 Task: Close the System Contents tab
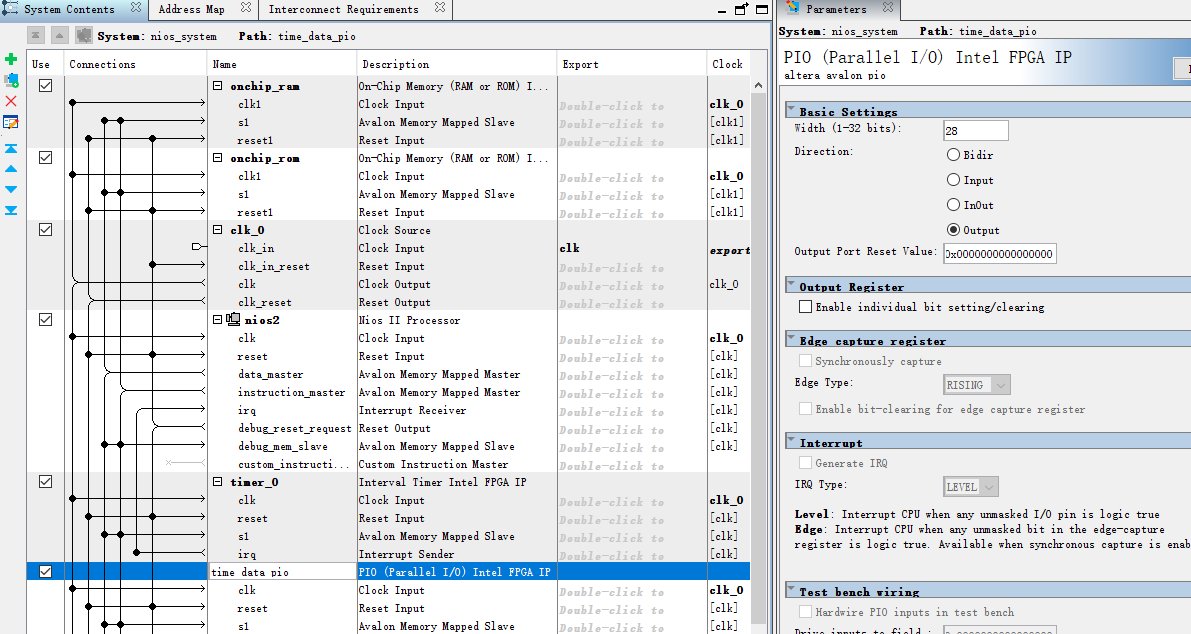(135, 8)
